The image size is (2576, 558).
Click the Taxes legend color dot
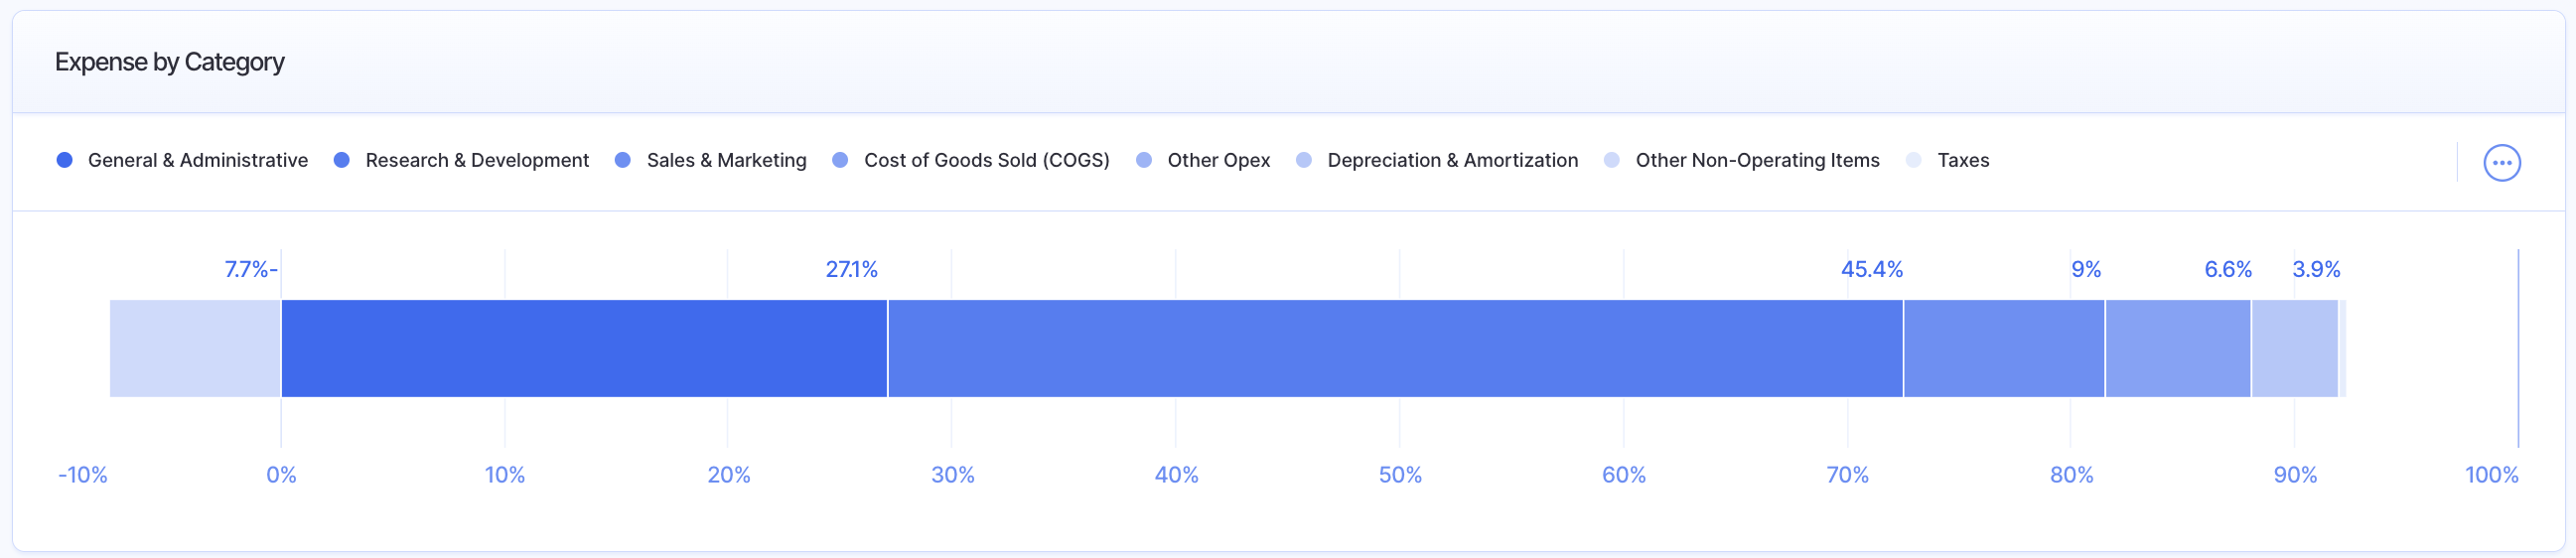pyautogui.click(x=1913, y=160)
